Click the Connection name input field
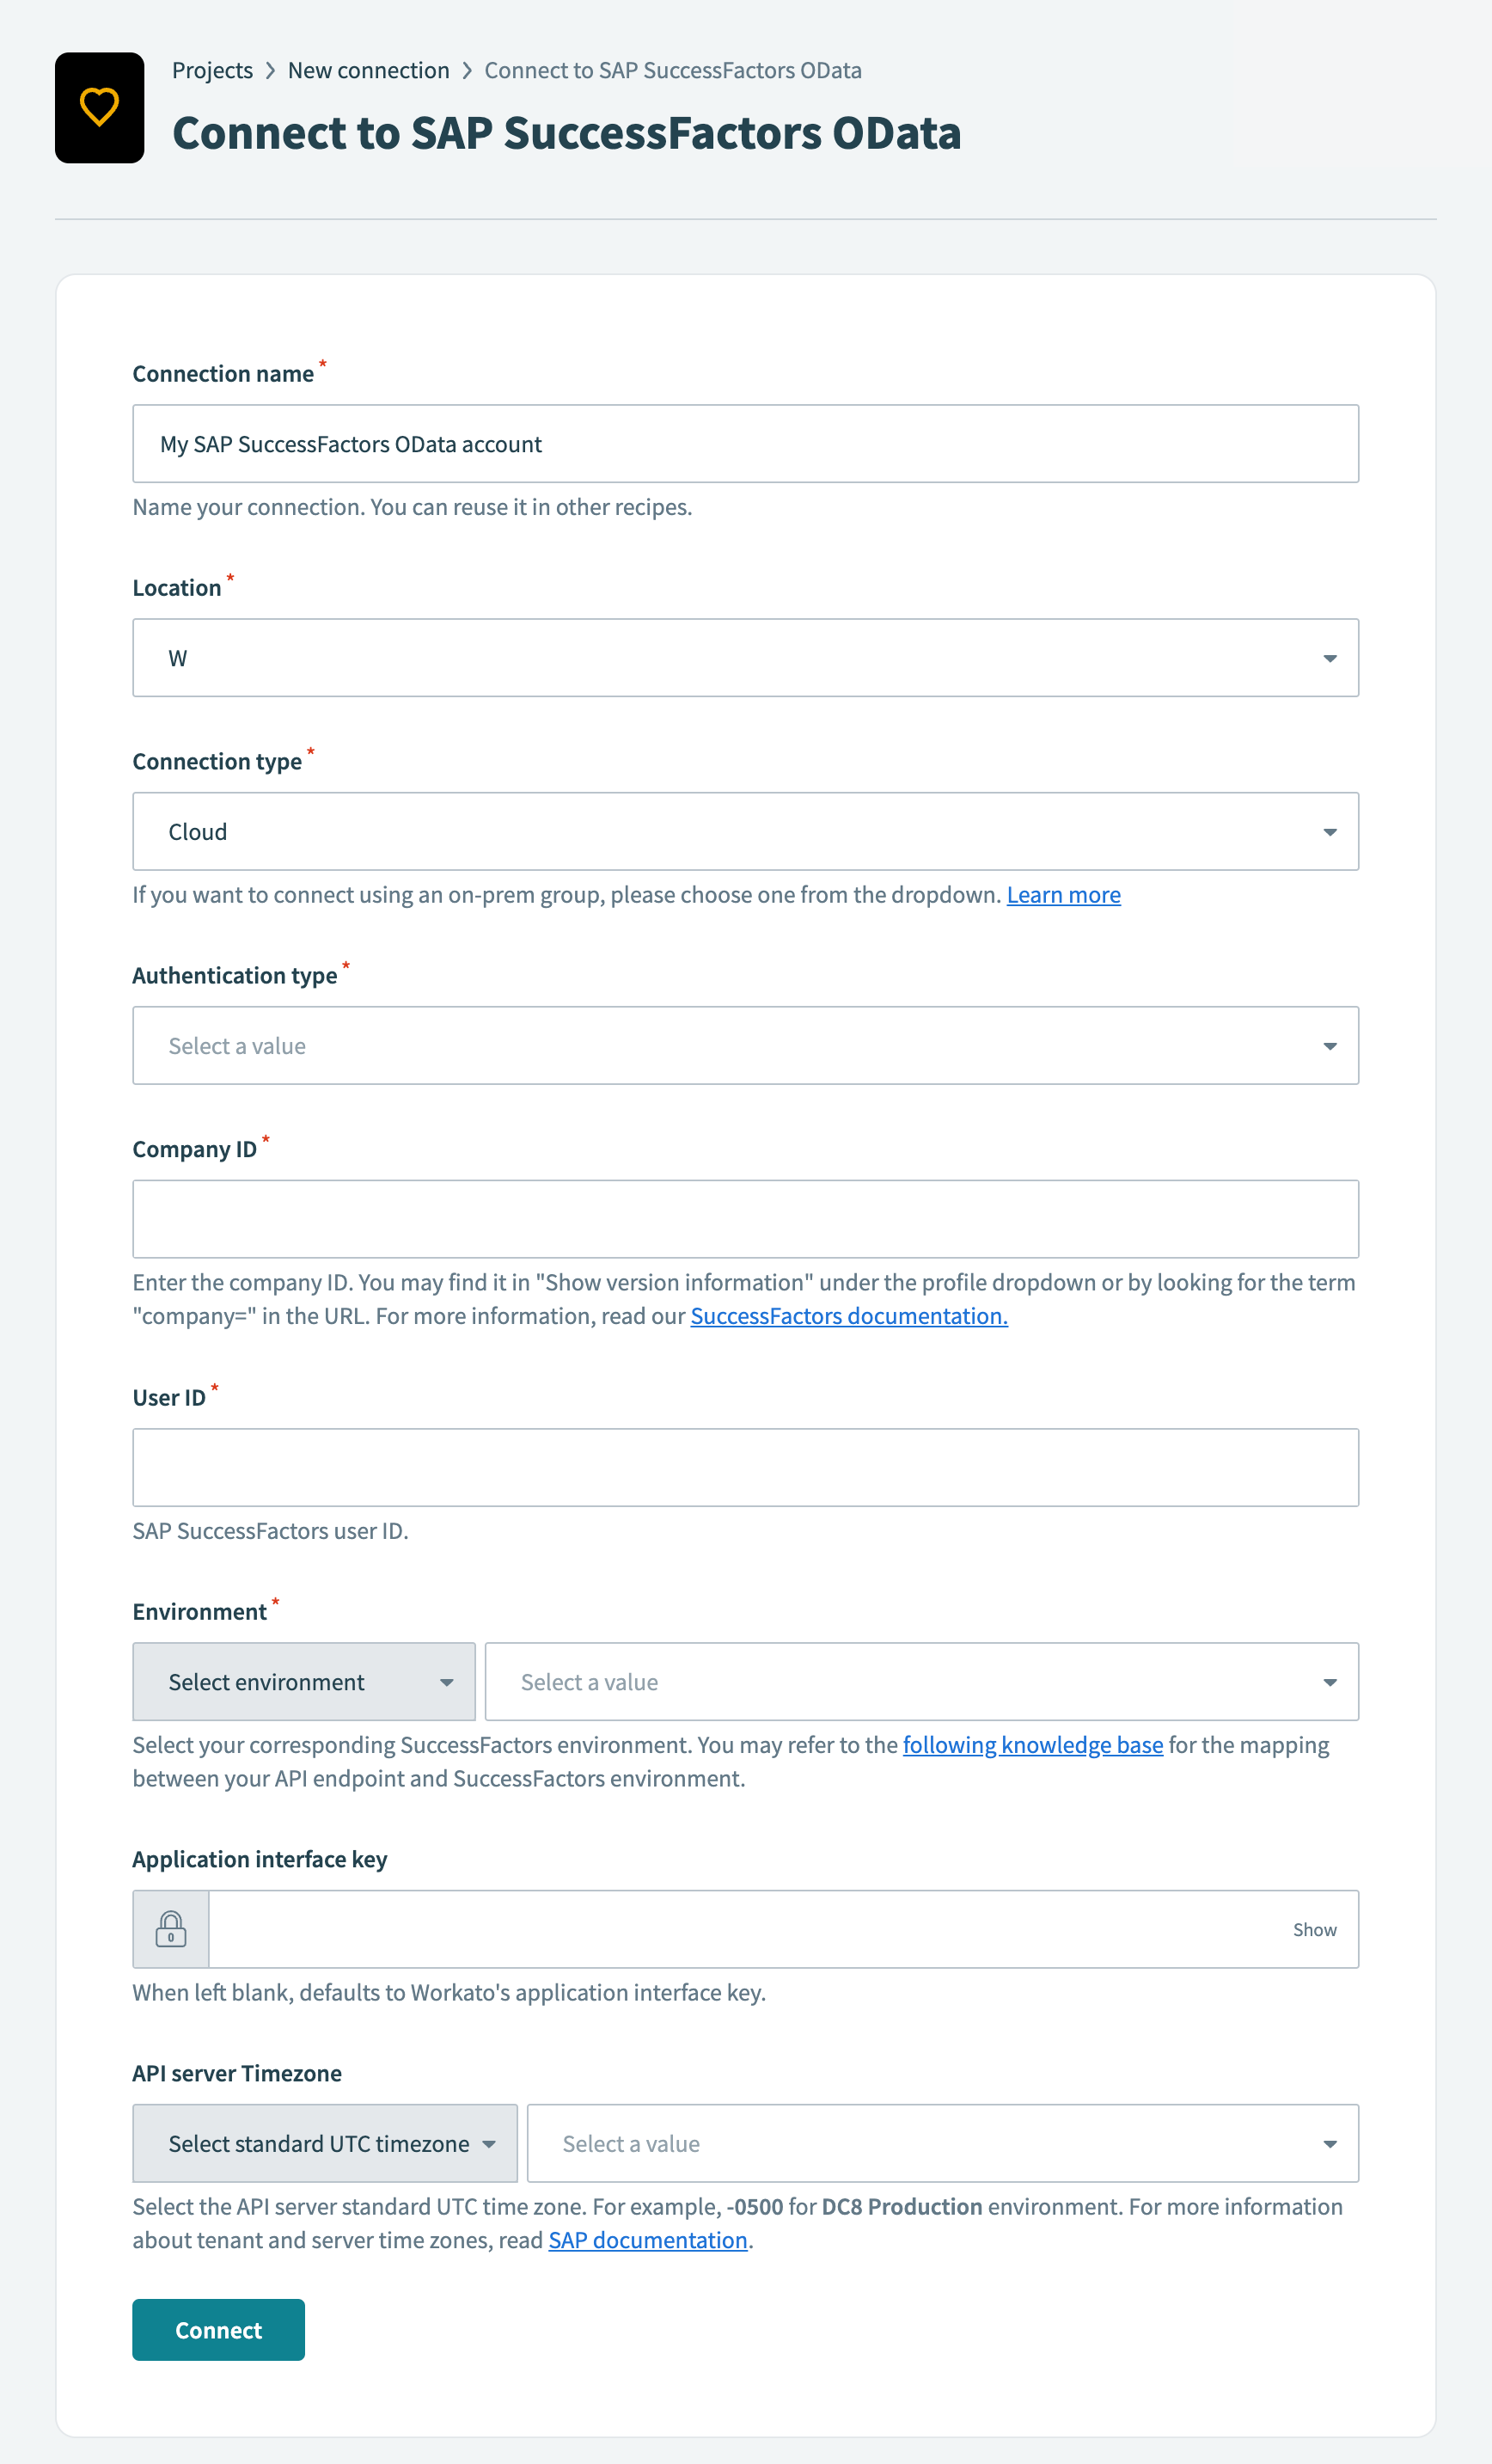This screenshot has width=1492, height=2464. coord(745,443)
